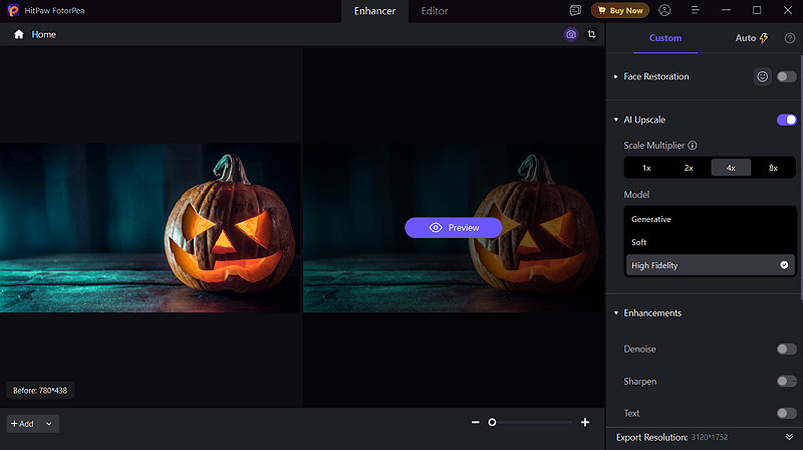The height and width of the screenshot is (450, 803).
Task: Click the camera snapshot icon
Action: click(x=570, y=34)
